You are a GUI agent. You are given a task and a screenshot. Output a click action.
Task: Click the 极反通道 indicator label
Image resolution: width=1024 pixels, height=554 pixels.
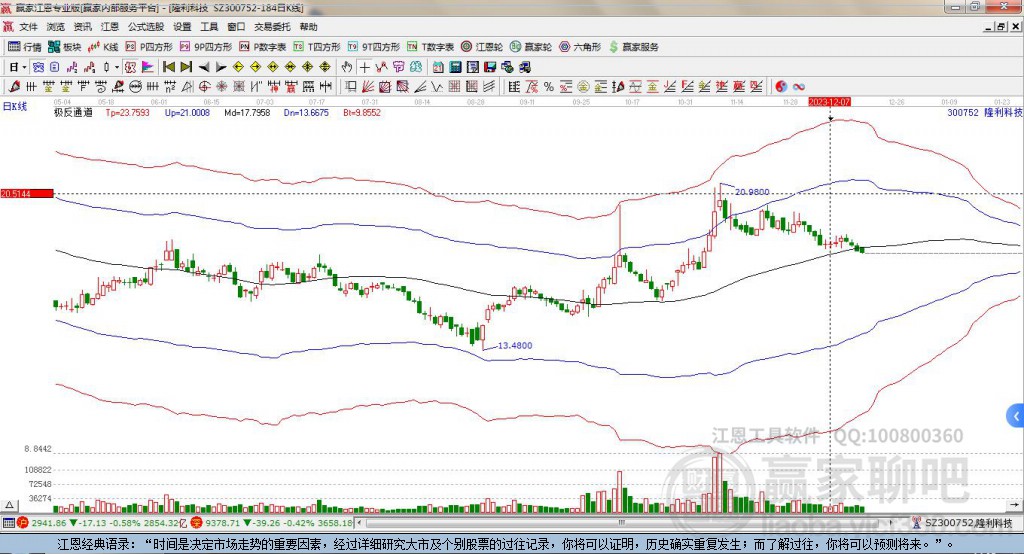click(73, 112)
